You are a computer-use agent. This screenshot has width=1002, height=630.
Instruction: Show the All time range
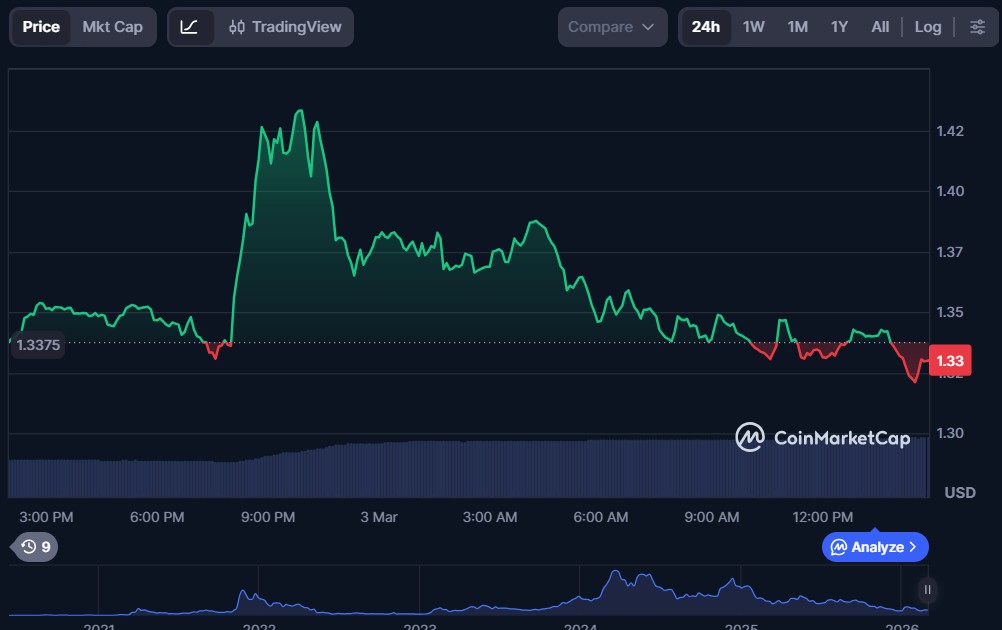880,27
